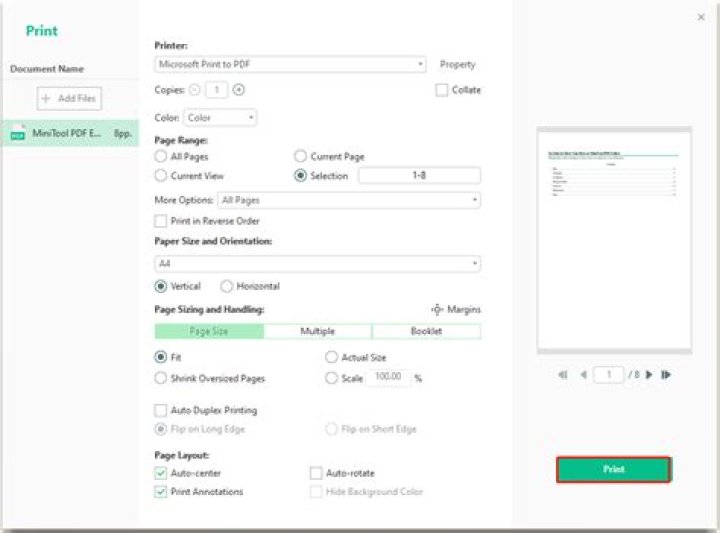Image resolution: width=720 pixels, height=533 pixels.
Task: Open Margins settings icon
Action: click(x=437, y=309)
